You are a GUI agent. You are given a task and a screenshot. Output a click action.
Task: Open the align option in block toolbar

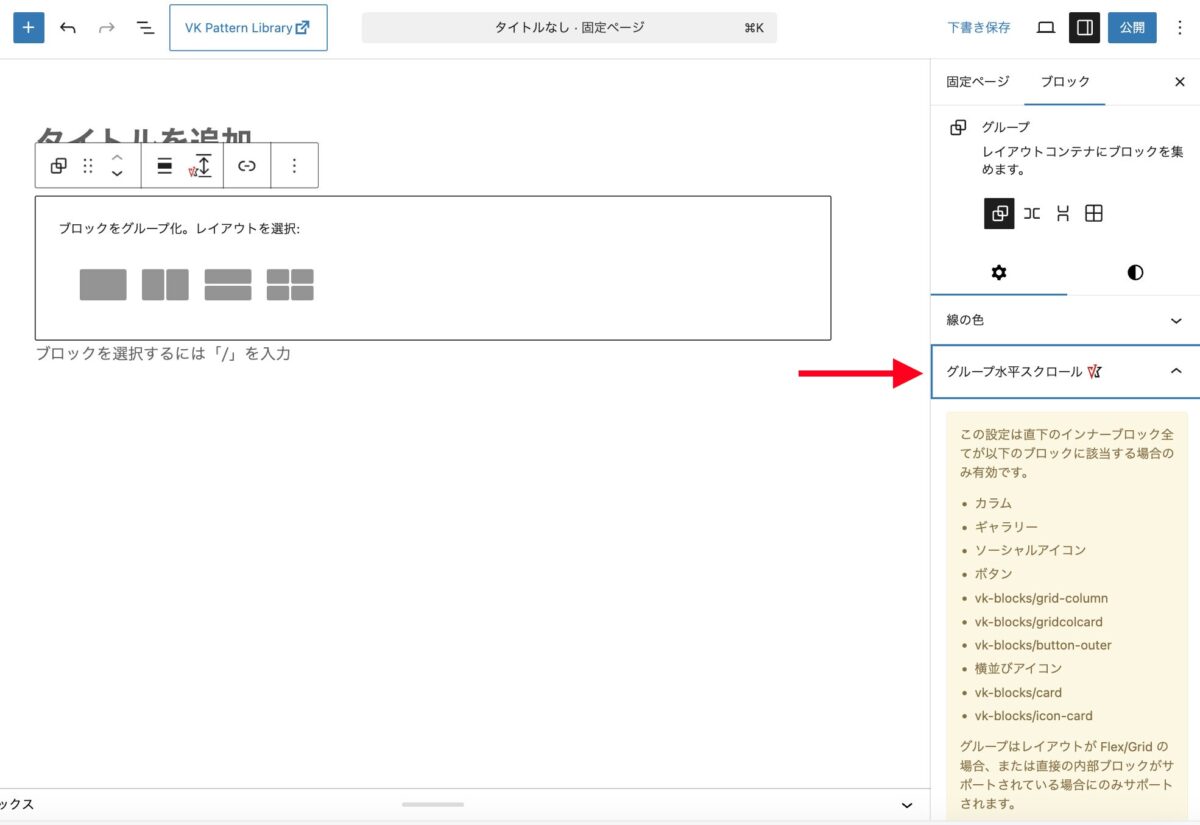(x=165, y=166)
